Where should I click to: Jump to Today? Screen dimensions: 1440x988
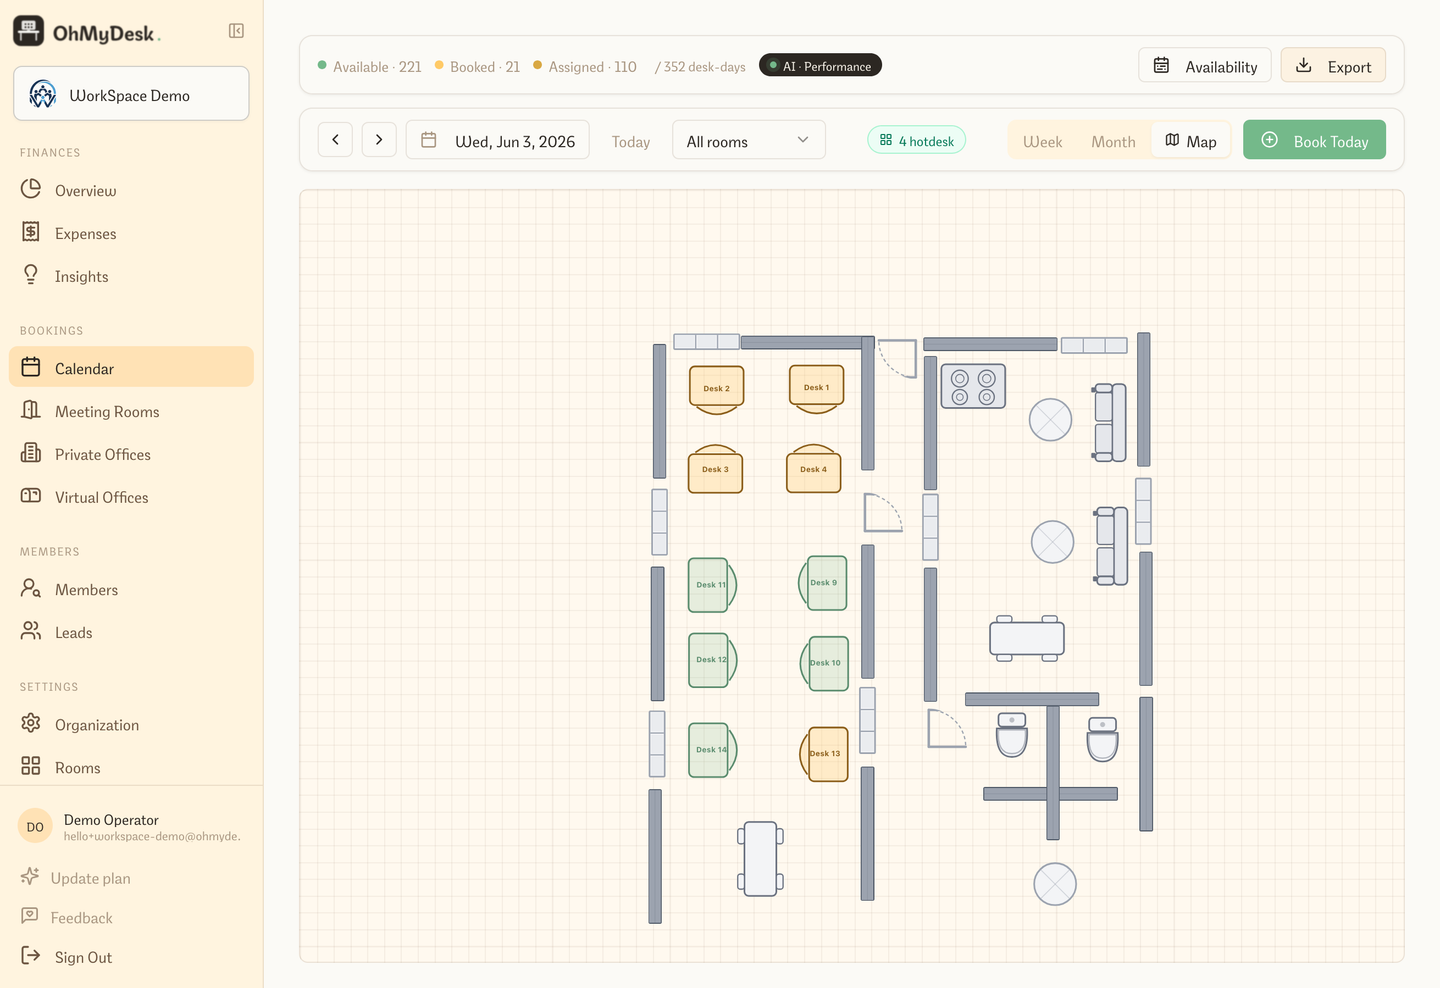[x=631, y=142]
